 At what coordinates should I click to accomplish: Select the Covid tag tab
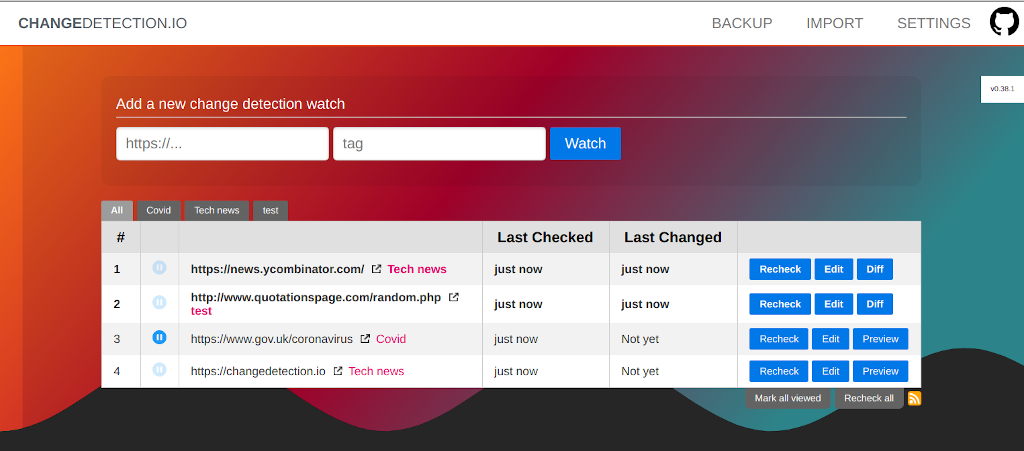click(158, 210)
